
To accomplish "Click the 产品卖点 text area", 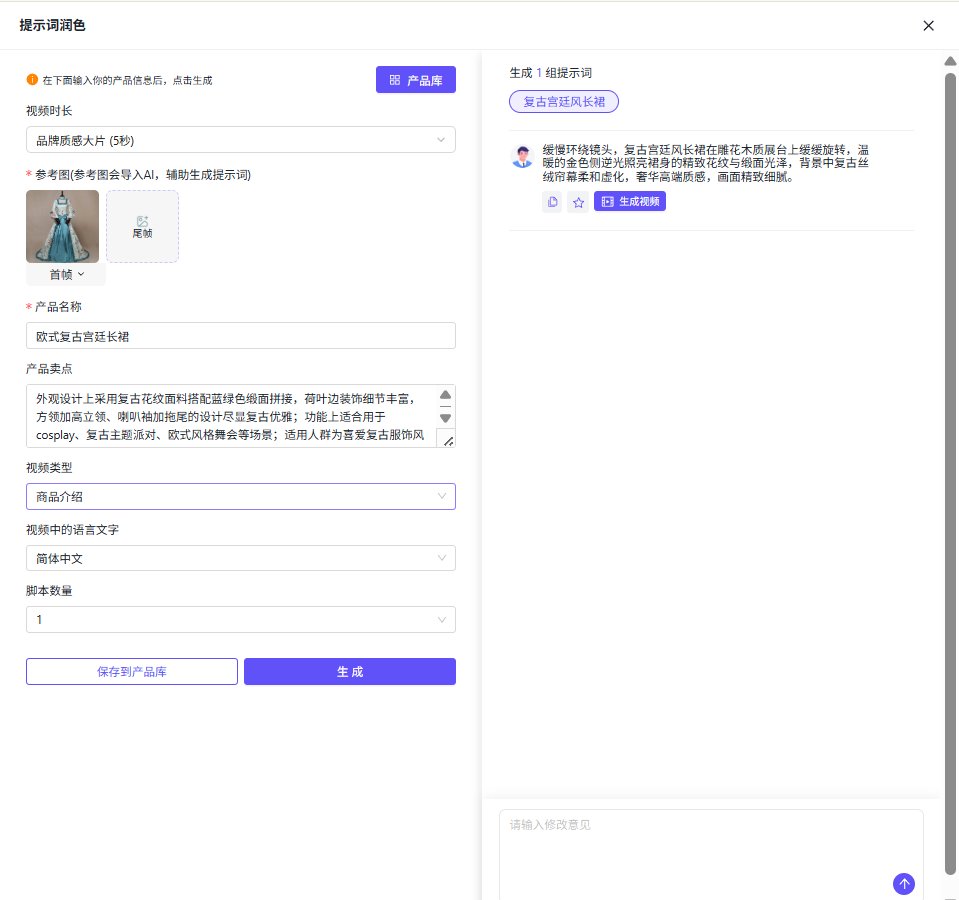I will (x=232, y=416).
